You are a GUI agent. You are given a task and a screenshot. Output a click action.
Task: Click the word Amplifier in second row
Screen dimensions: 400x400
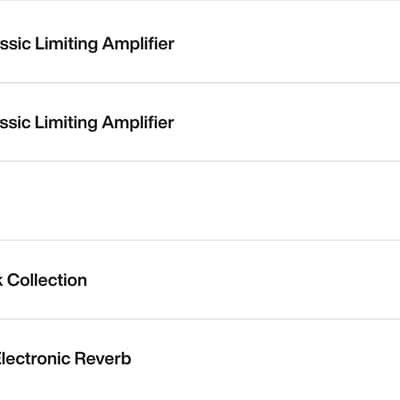138,123
